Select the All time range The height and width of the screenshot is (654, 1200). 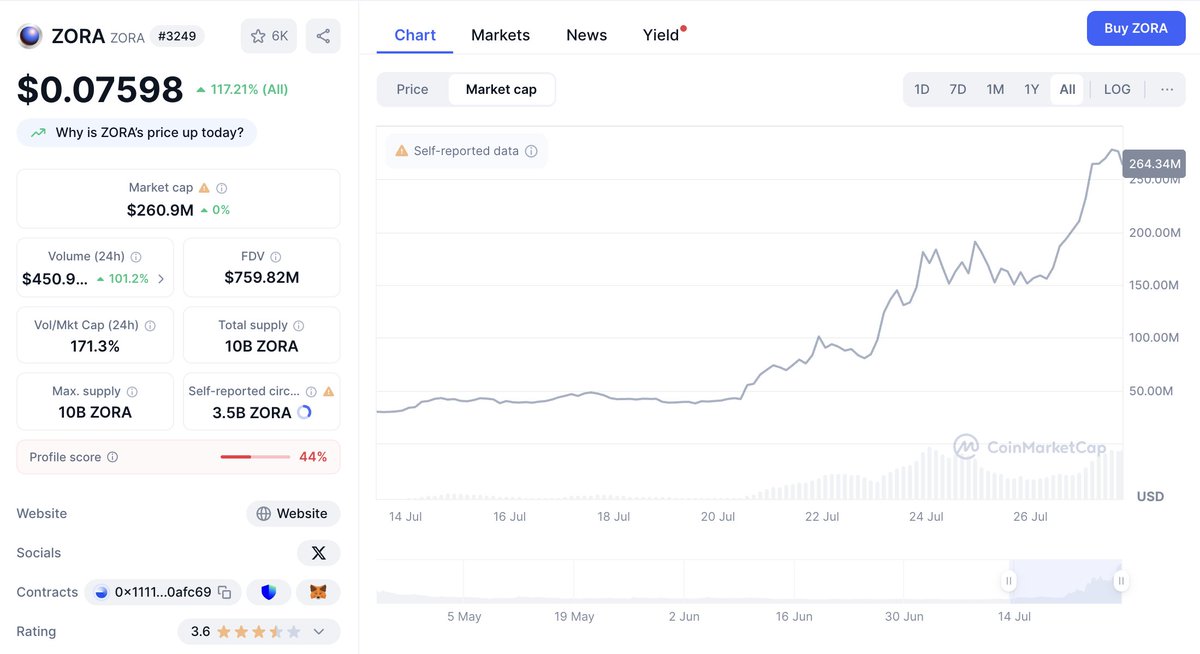(x=1067, y=89)
